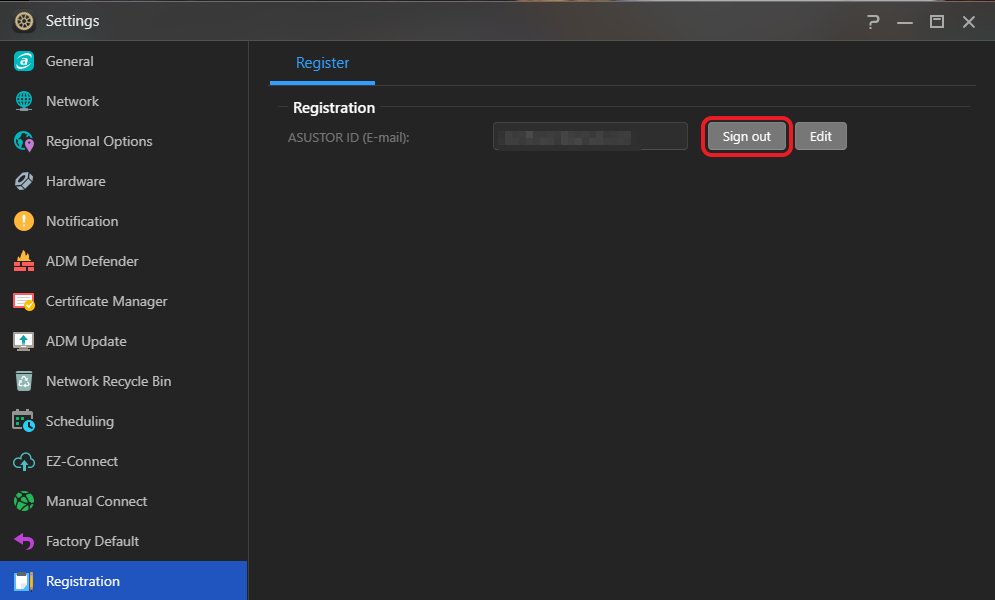Click the Network Recycle Bin icon

(24, 381)
